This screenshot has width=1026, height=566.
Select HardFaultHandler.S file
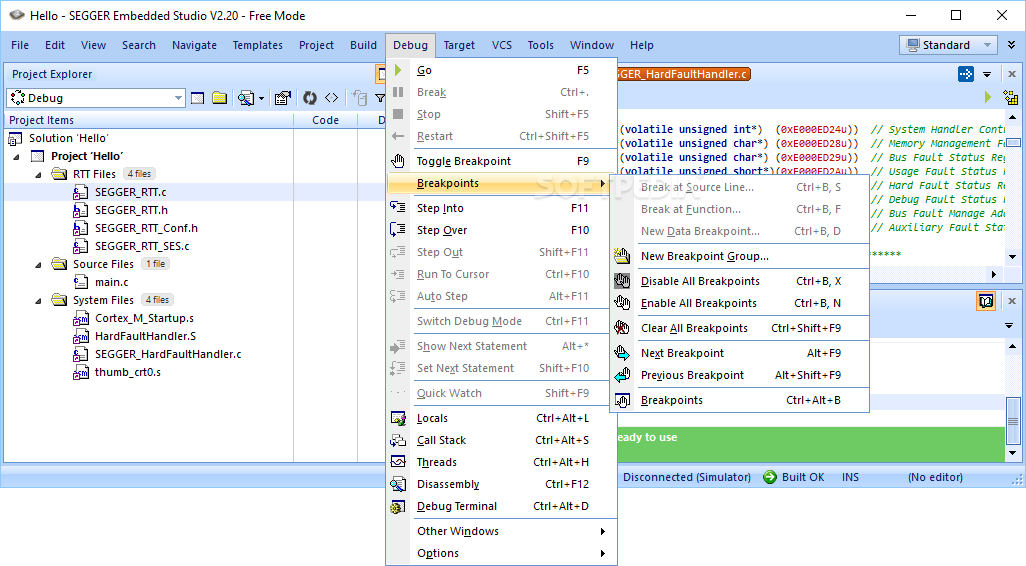145,336
